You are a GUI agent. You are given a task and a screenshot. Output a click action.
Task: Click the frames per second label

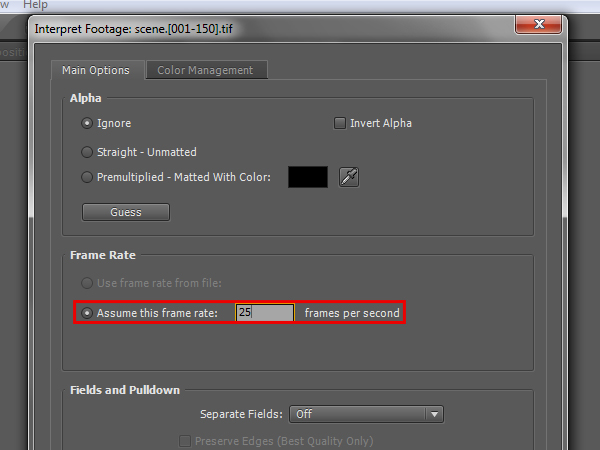pyautogui.click(x=352, y=313)
